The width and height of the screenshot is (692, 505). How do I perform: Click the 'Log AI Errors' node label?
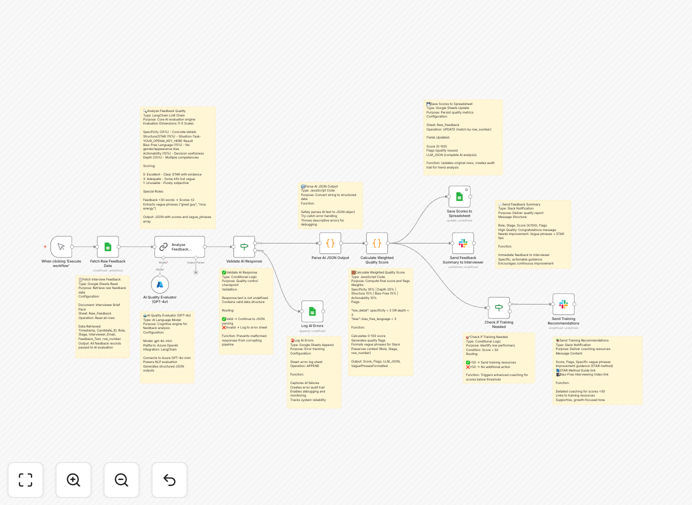312,326
